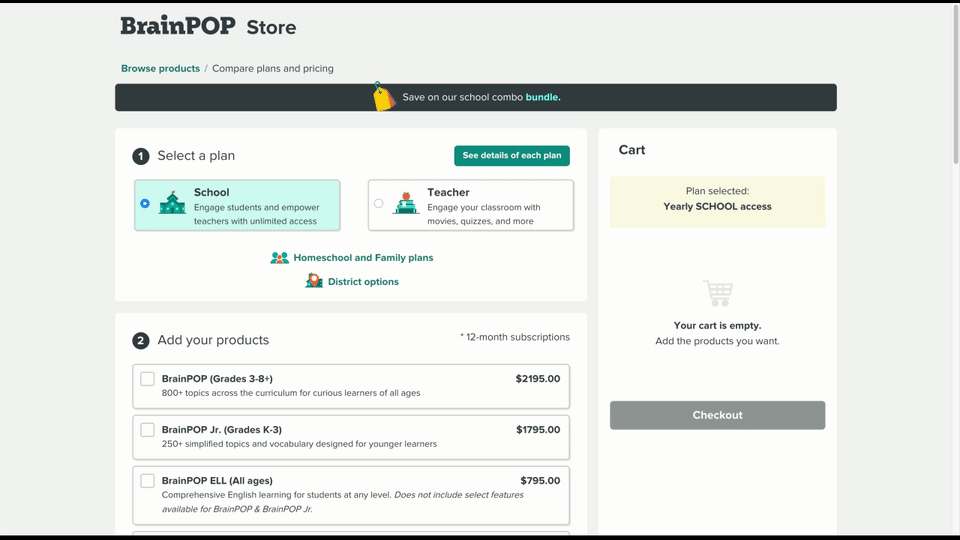Click the $795.00 price text
Screen dimensions: 960x540
pyautogui.click(x=540, y=481)
